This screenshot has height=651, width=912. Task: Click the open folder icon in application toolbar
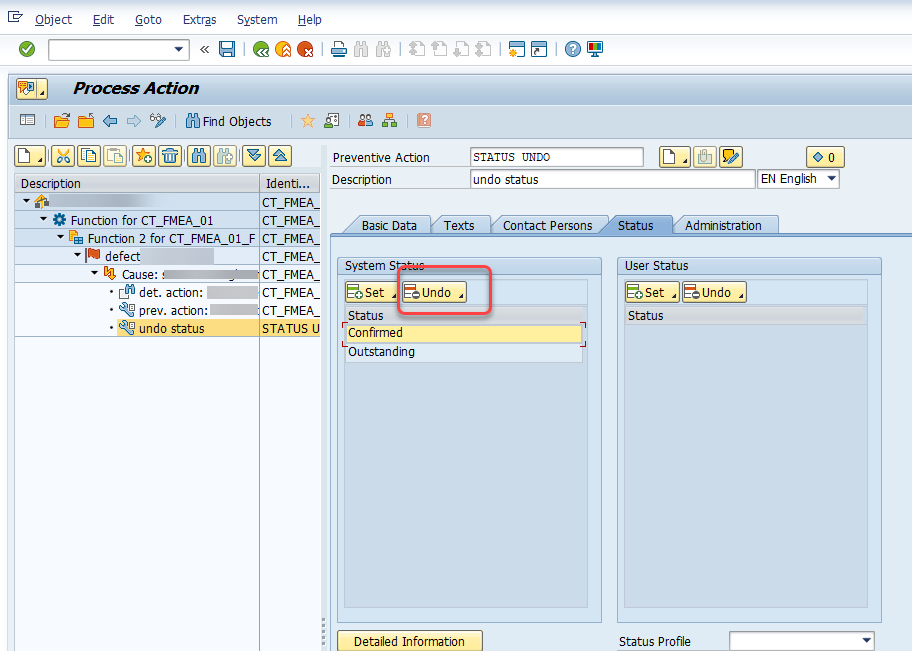coord(62,121)
